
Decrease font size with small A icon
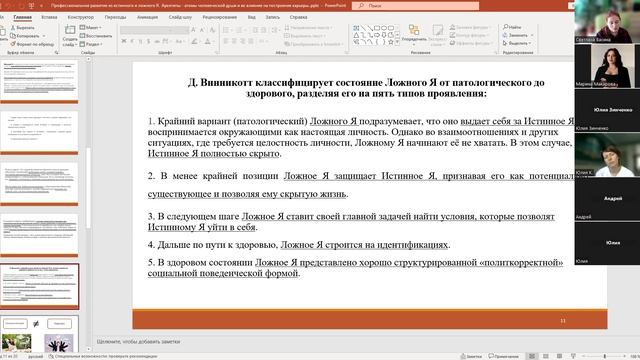click(202, 30)
